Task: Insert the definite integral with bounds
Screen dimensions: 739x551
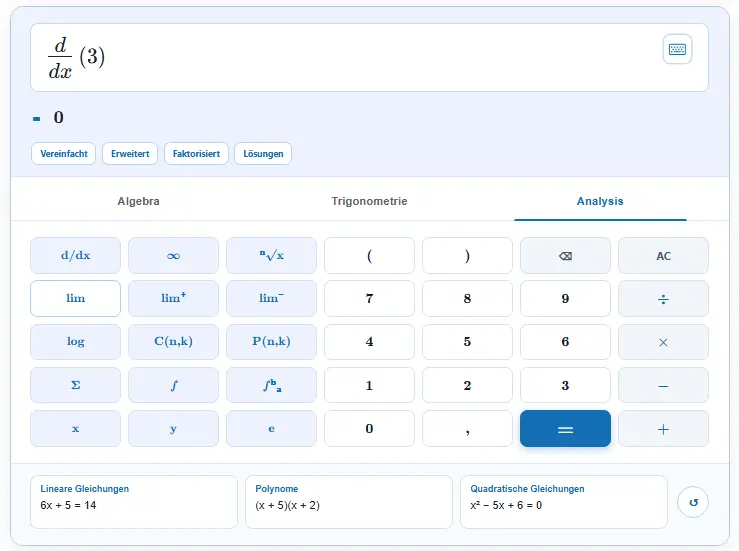Action: coord(271,385)
